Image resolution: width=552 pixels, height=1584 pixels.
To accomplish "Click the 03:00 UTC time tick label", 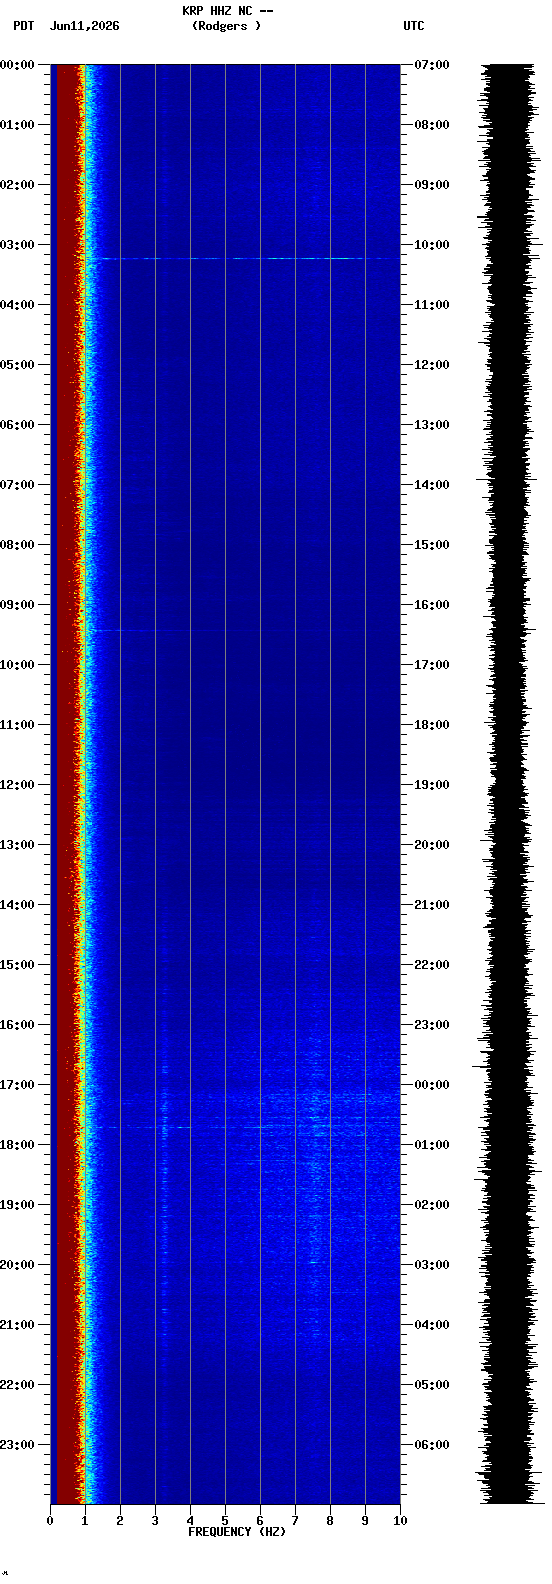I will [x=432, y=1265].
